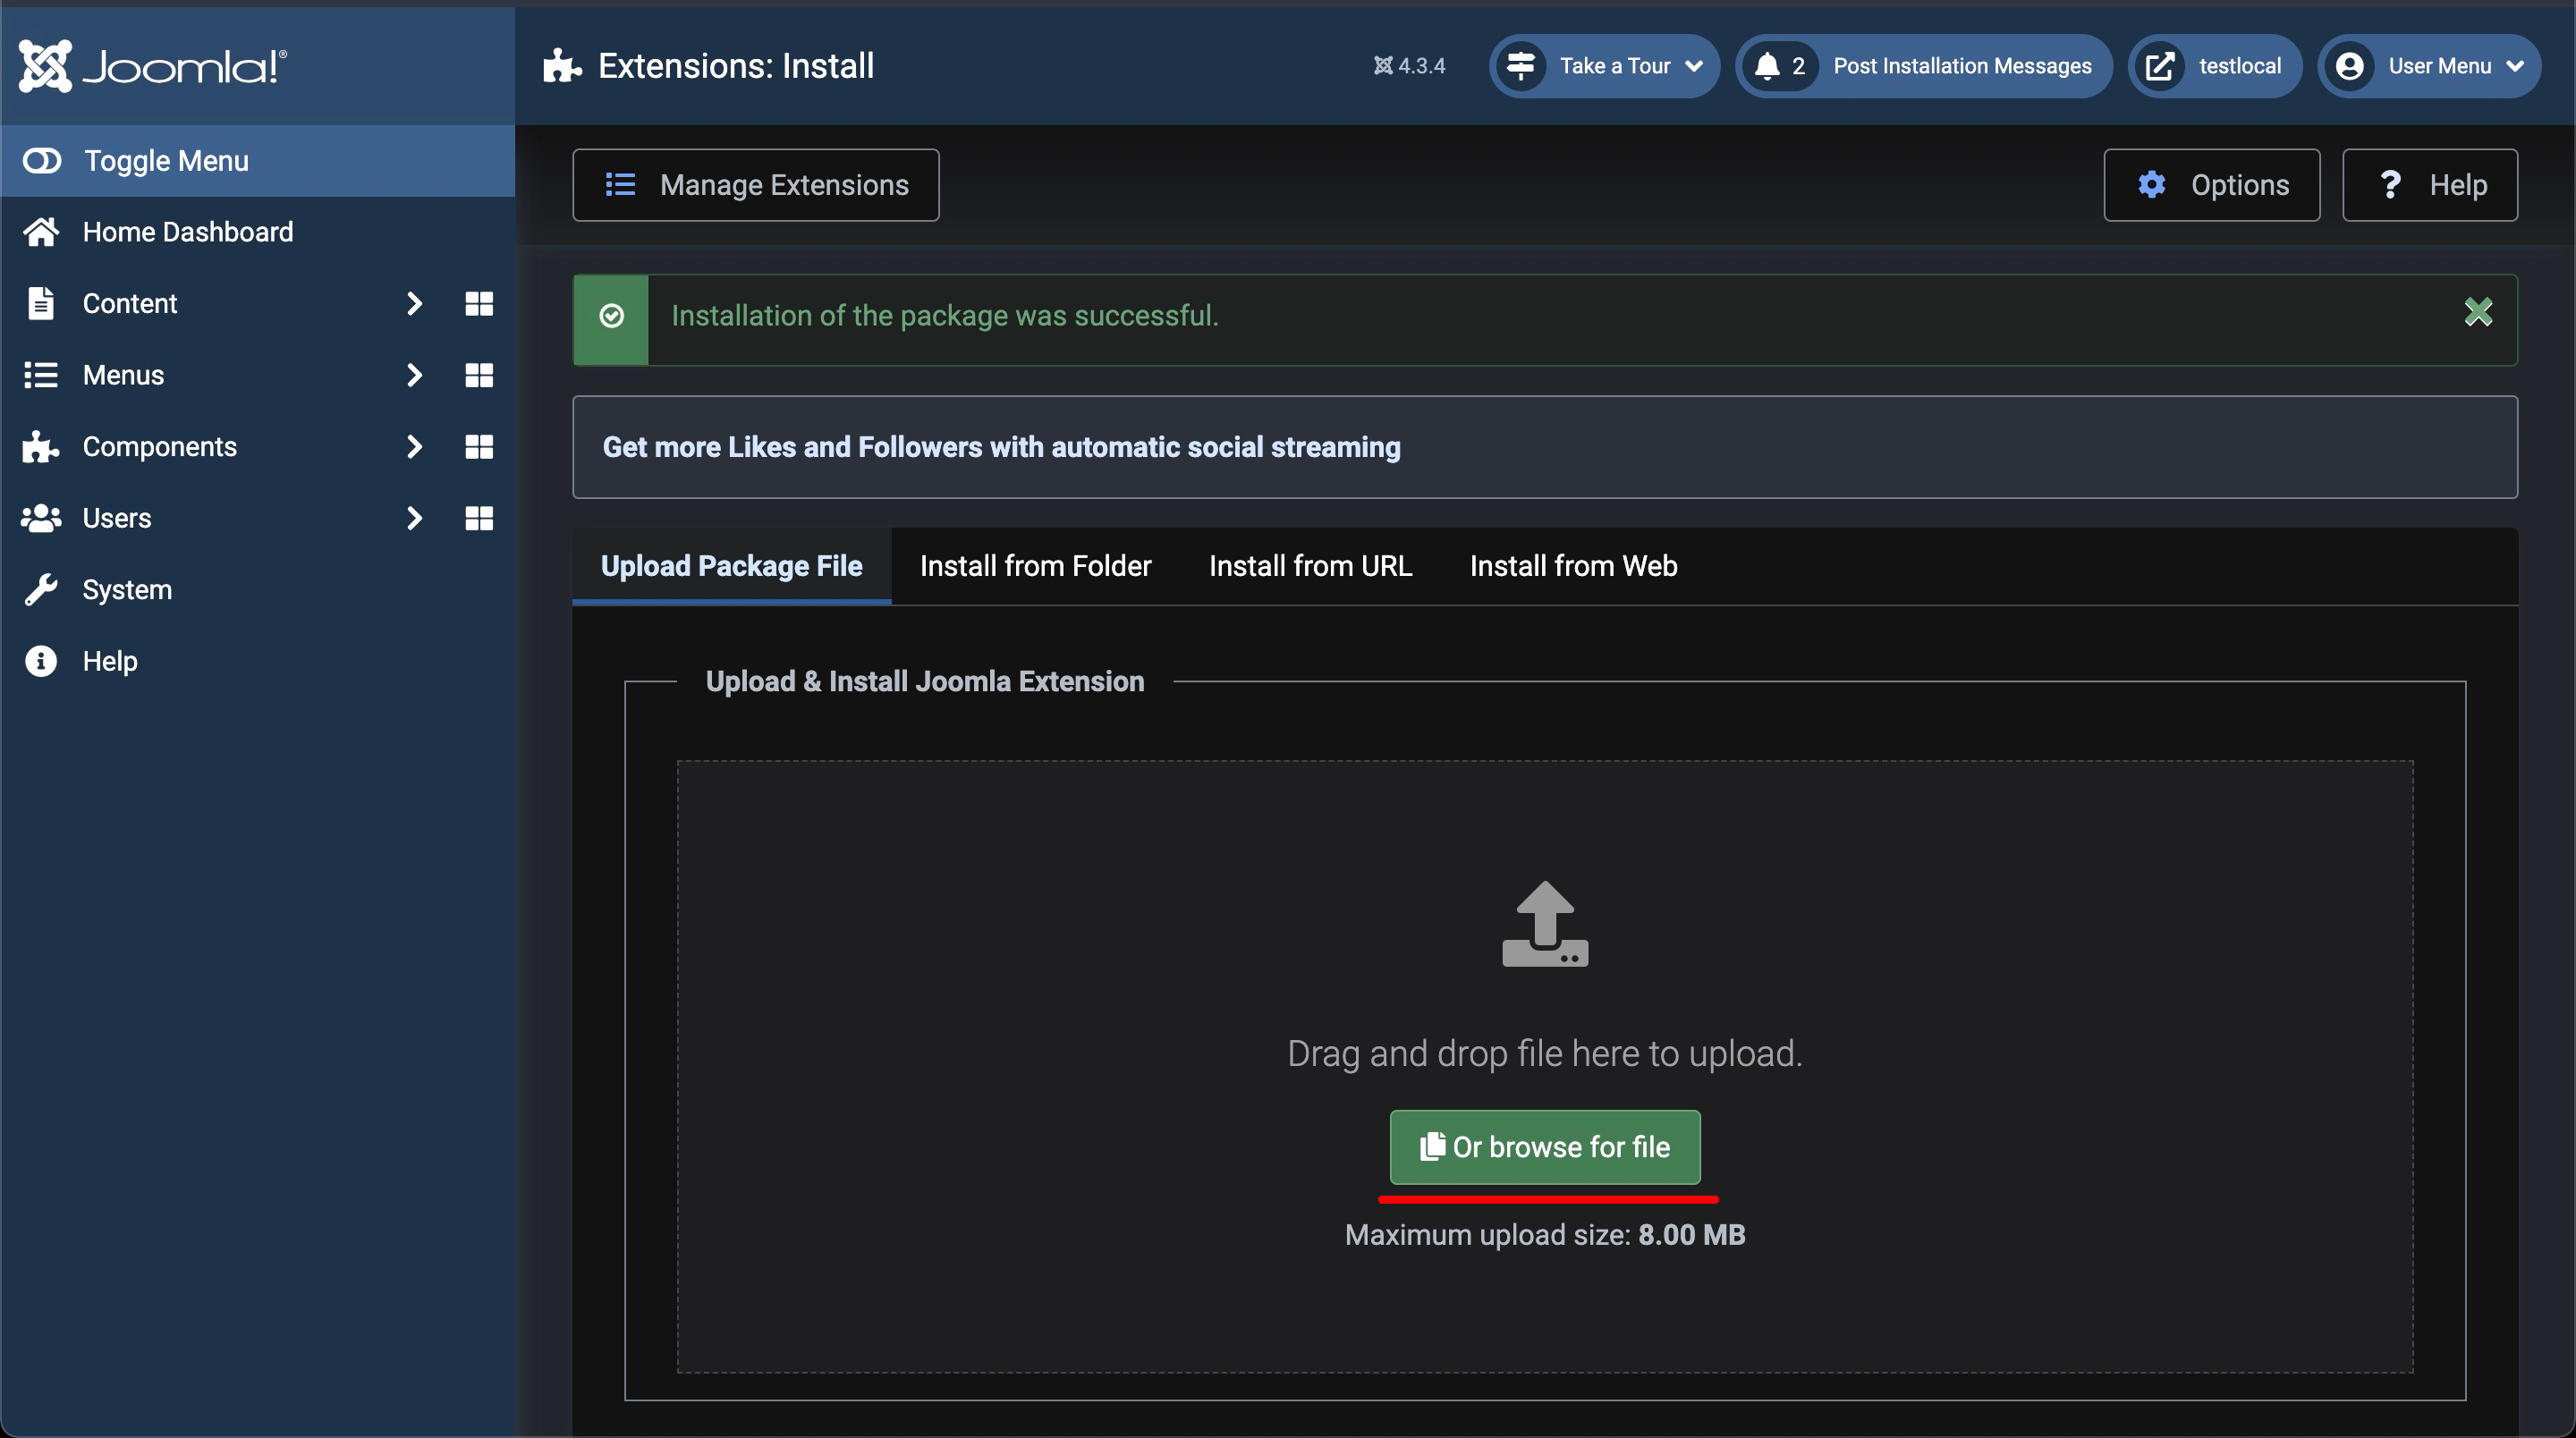The height and width of the screenshot is (1438, 2576).
Task: Open the Components dashboard grid icon
Action: click(x=479, y=447)
